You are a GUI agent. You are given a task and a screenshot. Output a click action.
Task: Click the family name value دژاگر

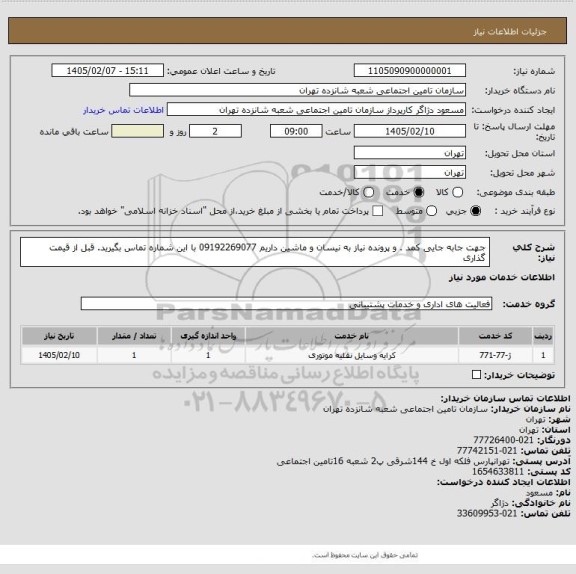click(500, 503)
